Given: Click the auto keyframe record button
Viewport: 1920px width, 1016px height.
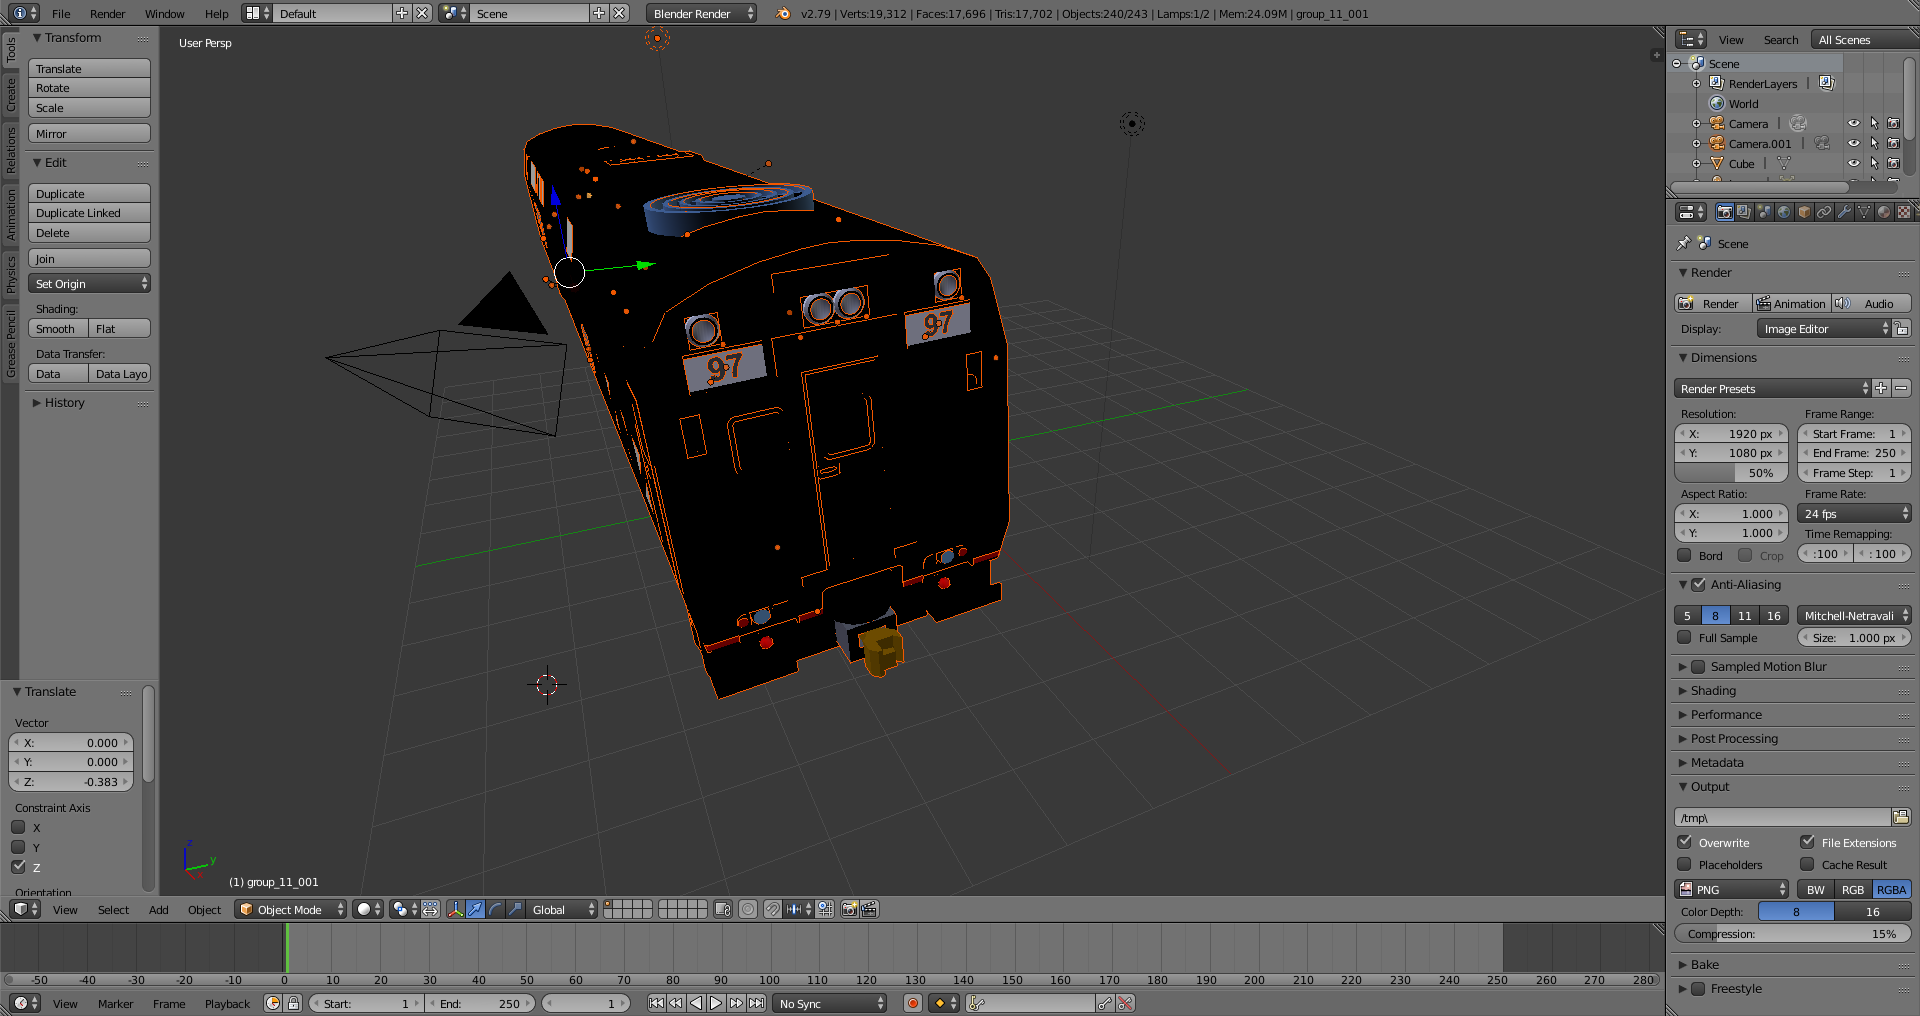Looking at the screenshot, I should pos(912,1003).
